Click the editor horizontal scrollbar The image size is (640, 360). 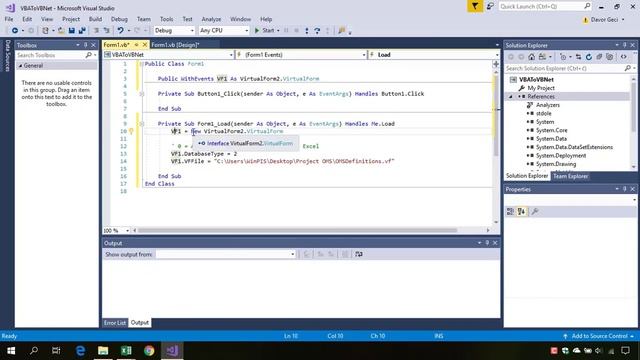tap(298, 230)
